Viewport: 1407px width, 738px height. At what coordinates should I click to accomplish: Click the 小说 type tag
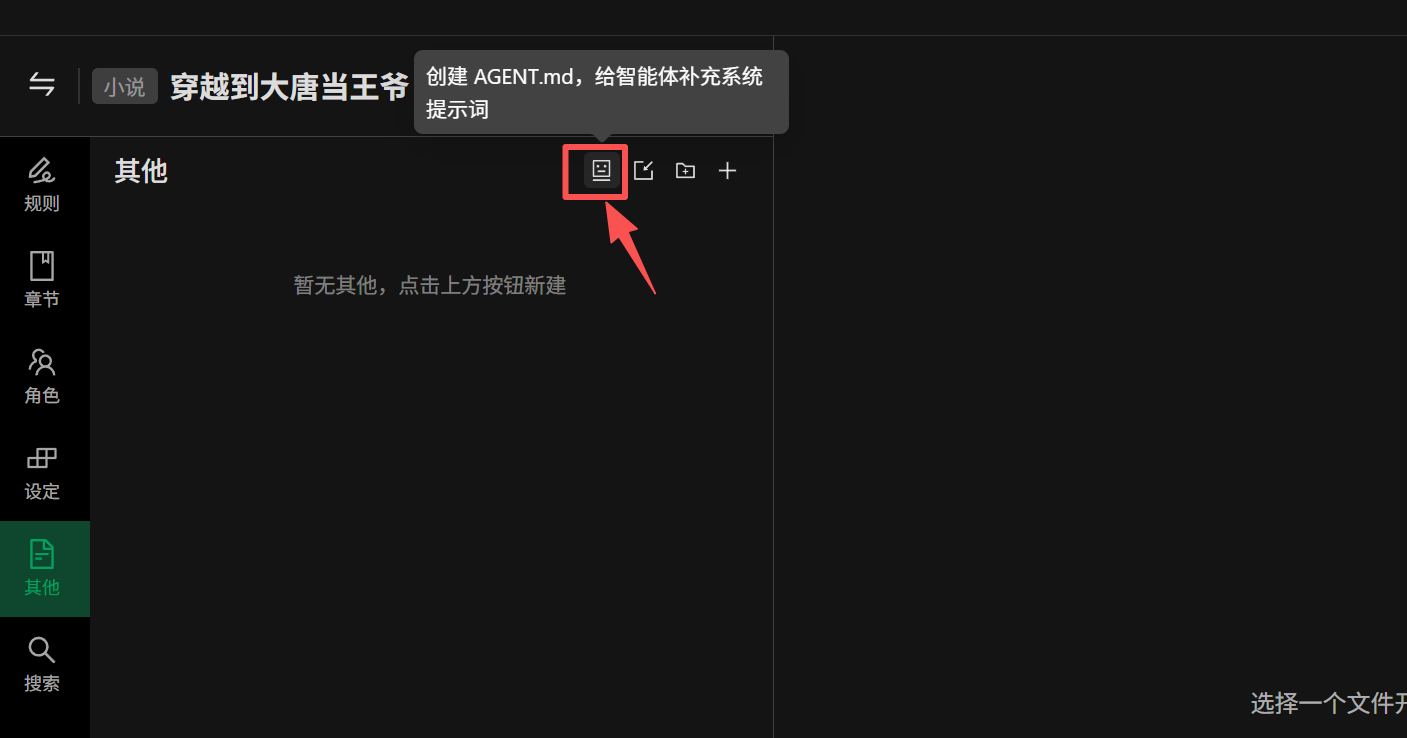pos(125,87)
